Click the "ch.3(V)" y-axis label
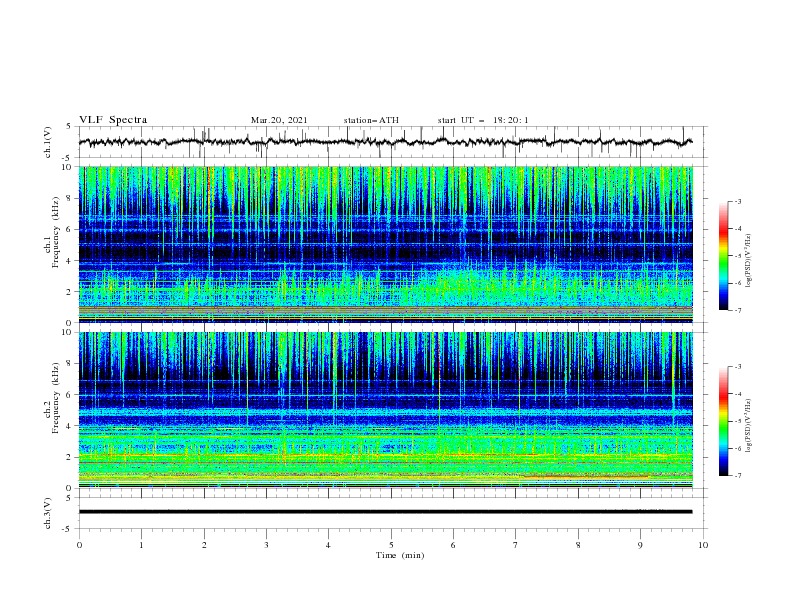This screenshot has width=792, height=612. [48, 513]
